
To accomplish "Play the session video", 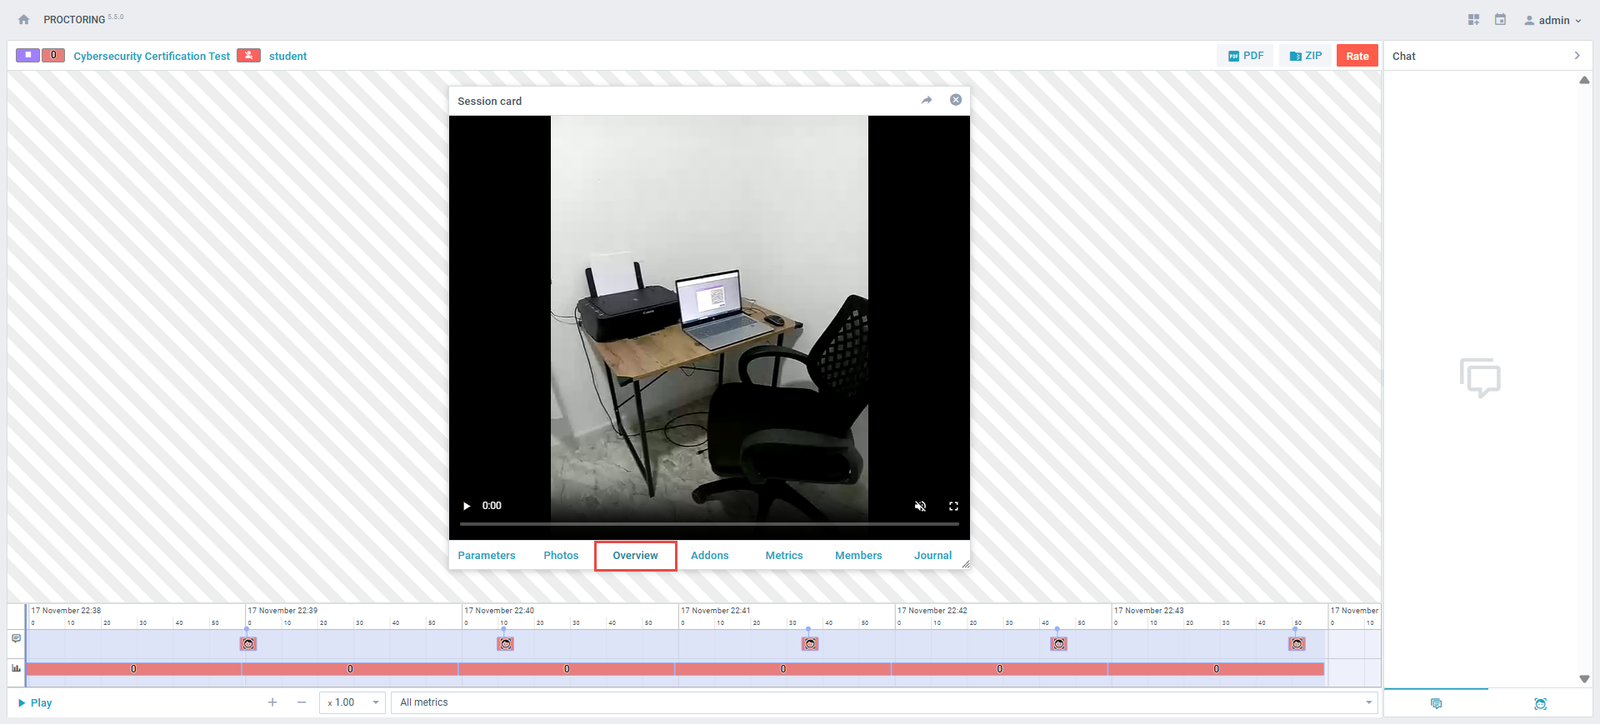I will pos(466,506).
